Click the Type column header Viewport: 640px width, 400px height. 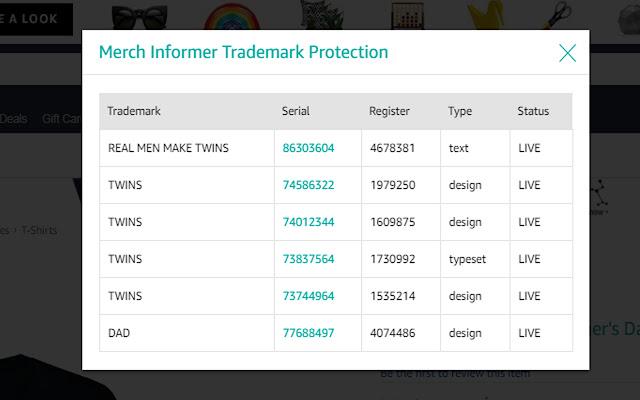click(x=460, y=111)
